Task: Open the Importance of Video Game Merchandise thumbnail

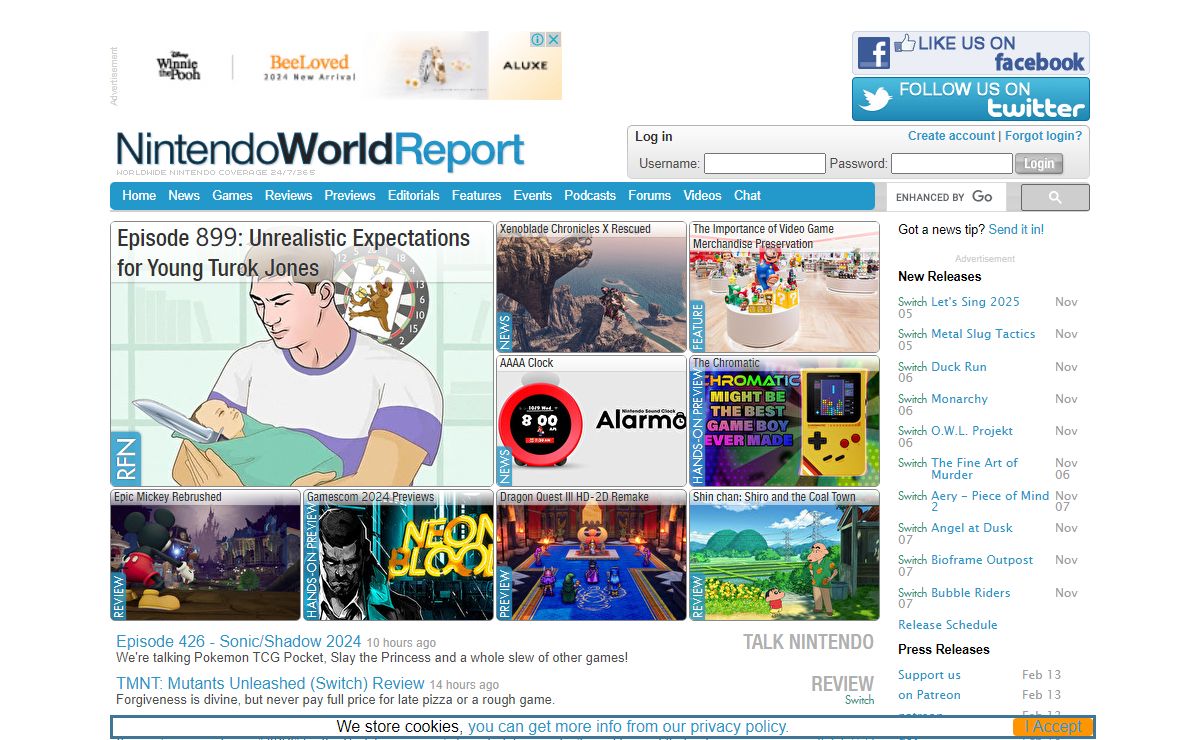Action: [x=784, y=287]
